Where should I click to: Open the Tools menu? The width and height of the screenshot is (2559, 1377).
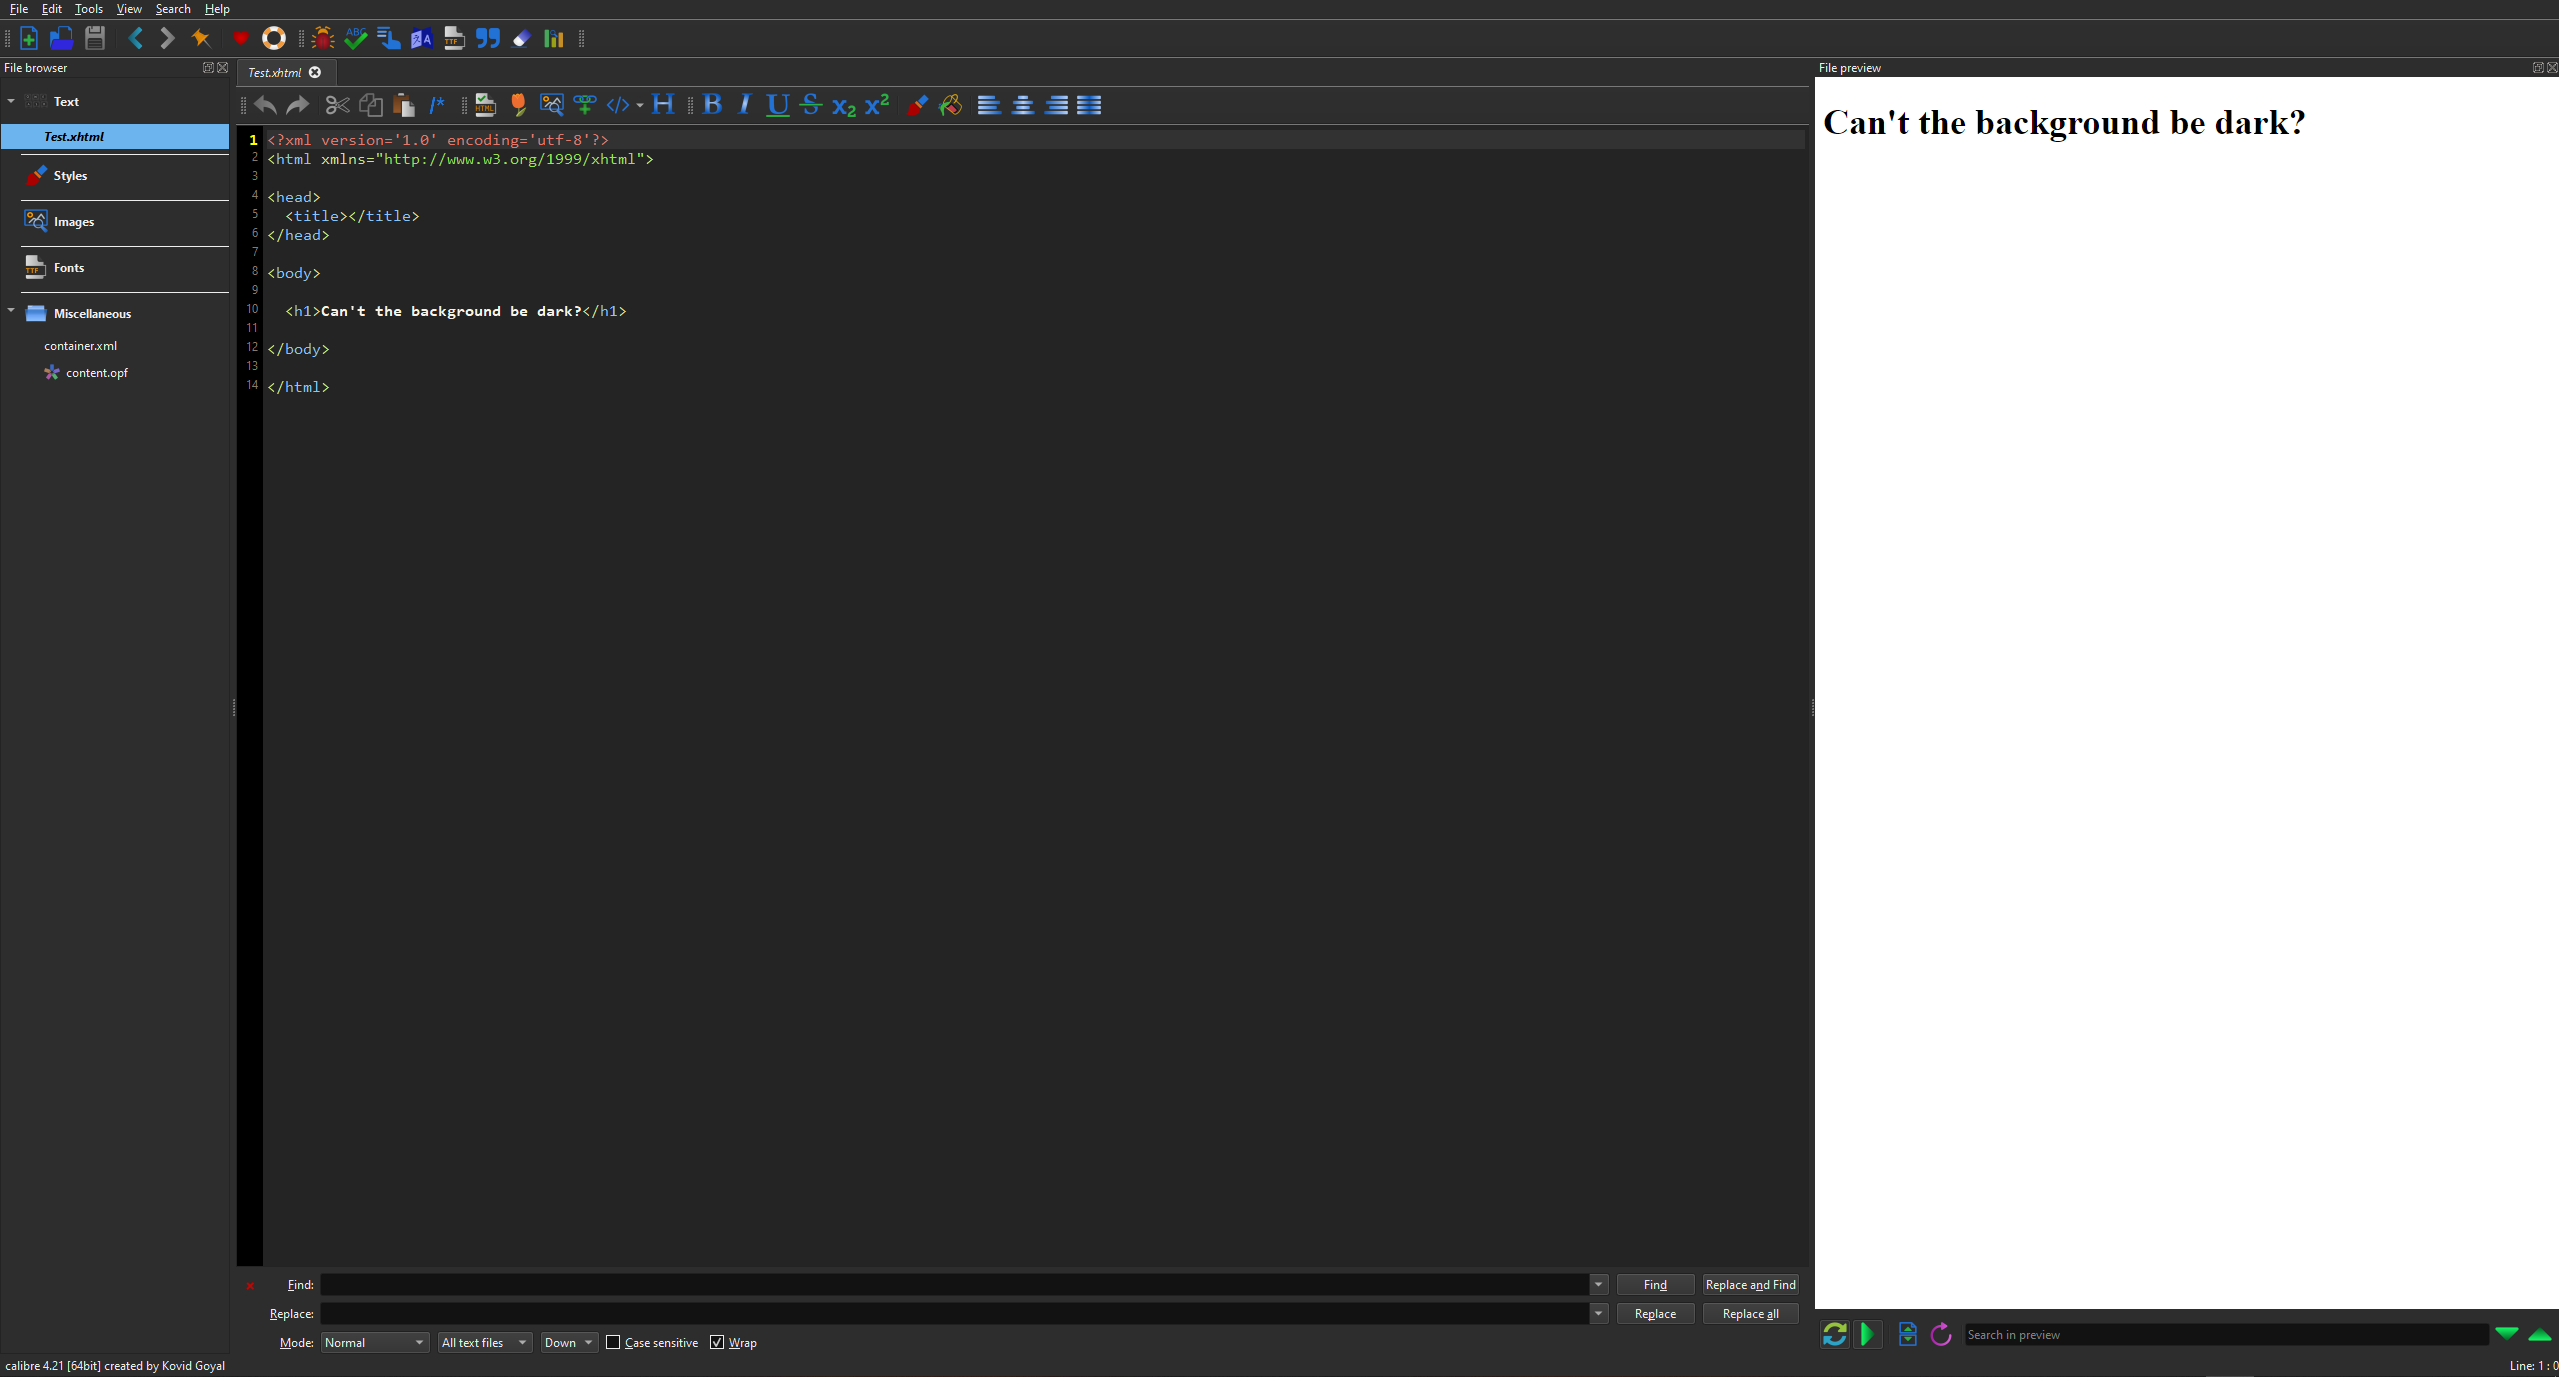[88, 9]
